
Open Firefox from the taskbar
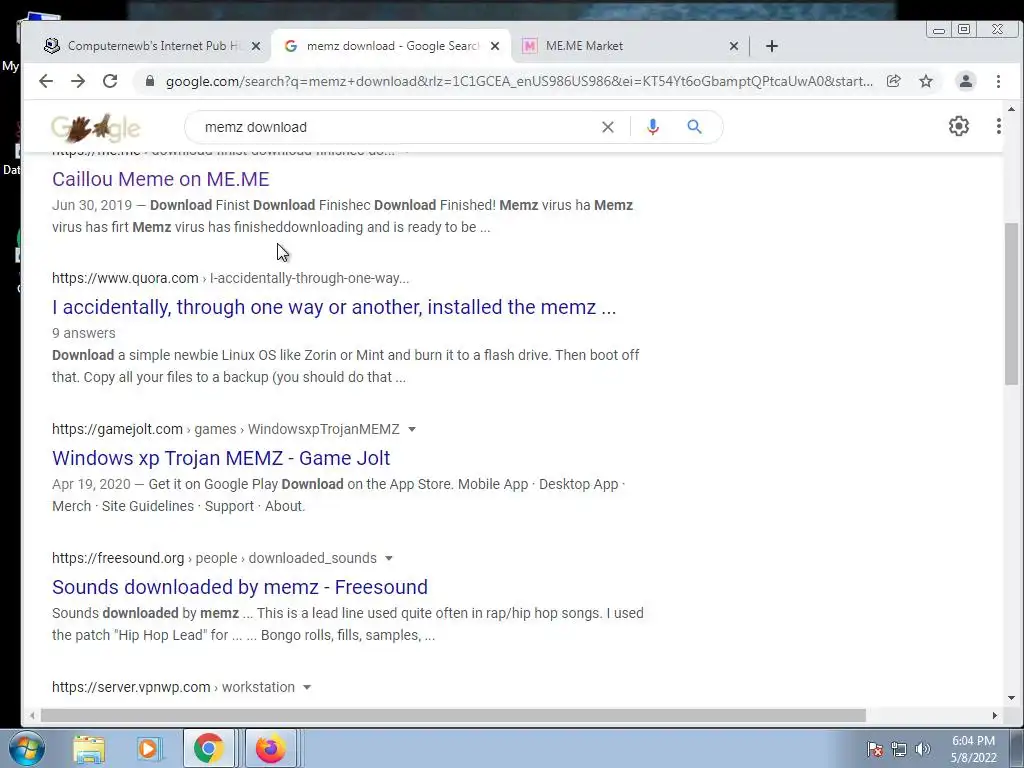pos(270,748)
